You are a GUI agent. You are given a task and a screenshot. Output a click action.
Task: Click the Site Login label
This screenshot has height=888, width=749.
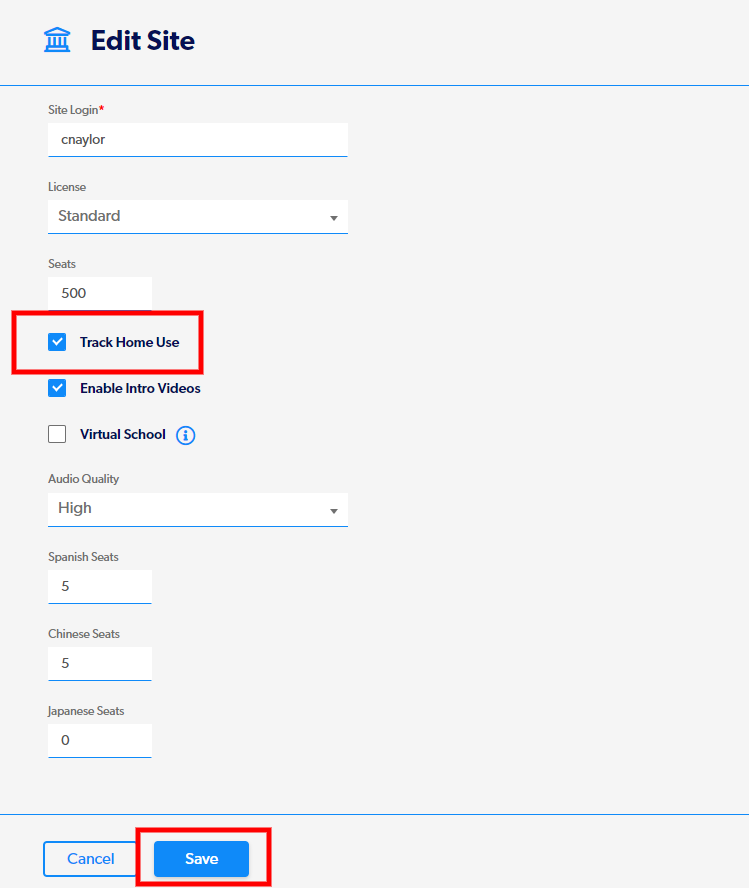[76, 110]
